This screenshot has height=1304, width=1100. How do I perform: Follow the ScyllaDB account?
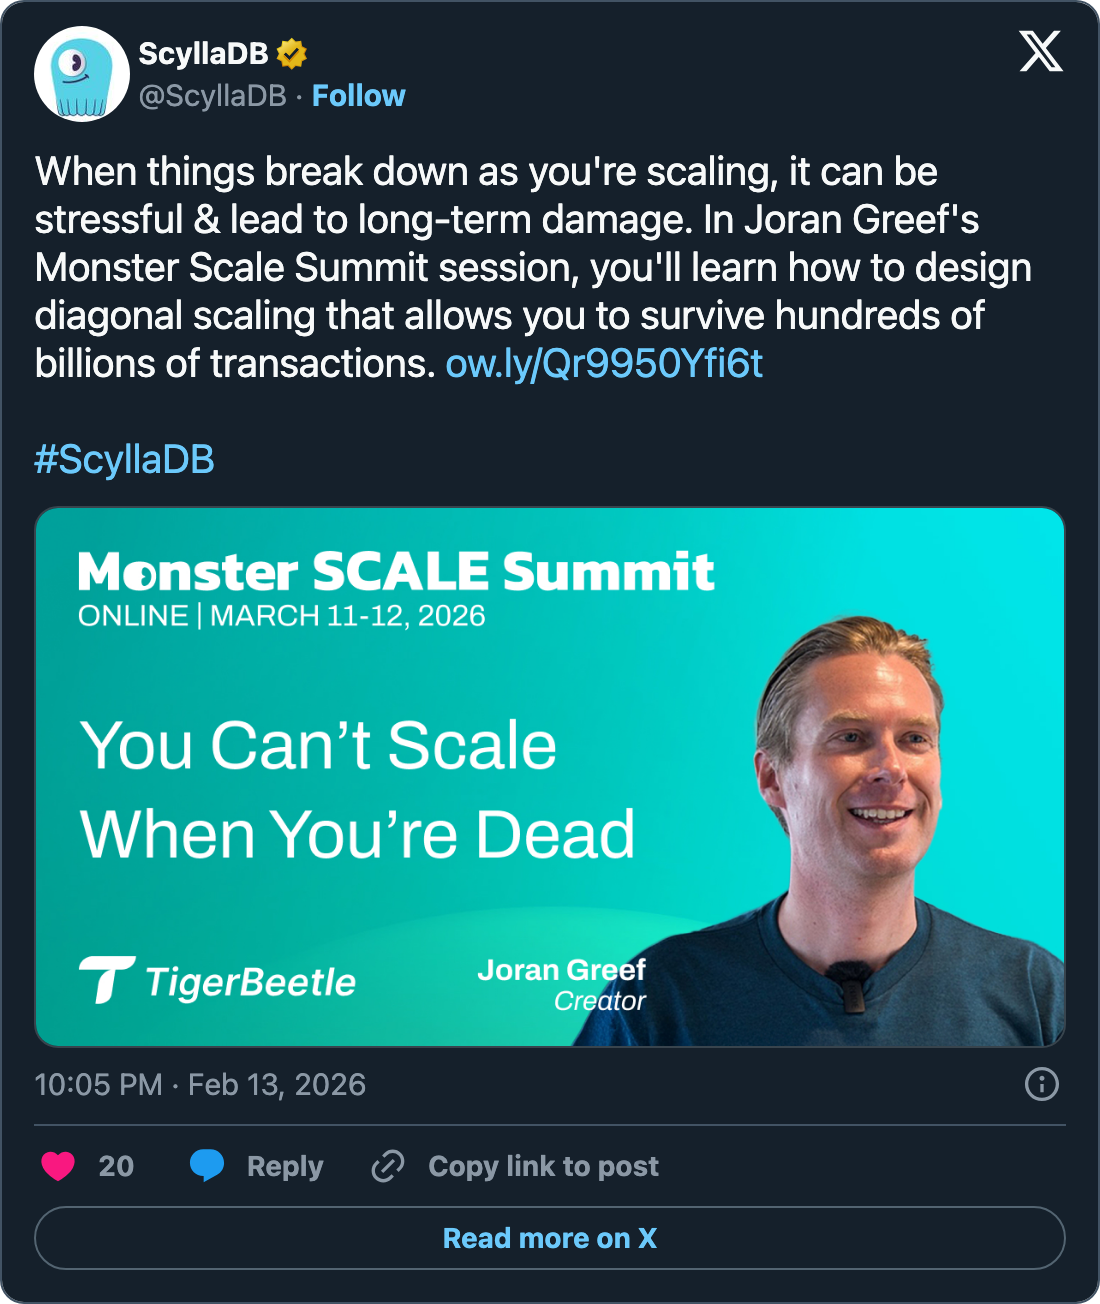point(358,96)
